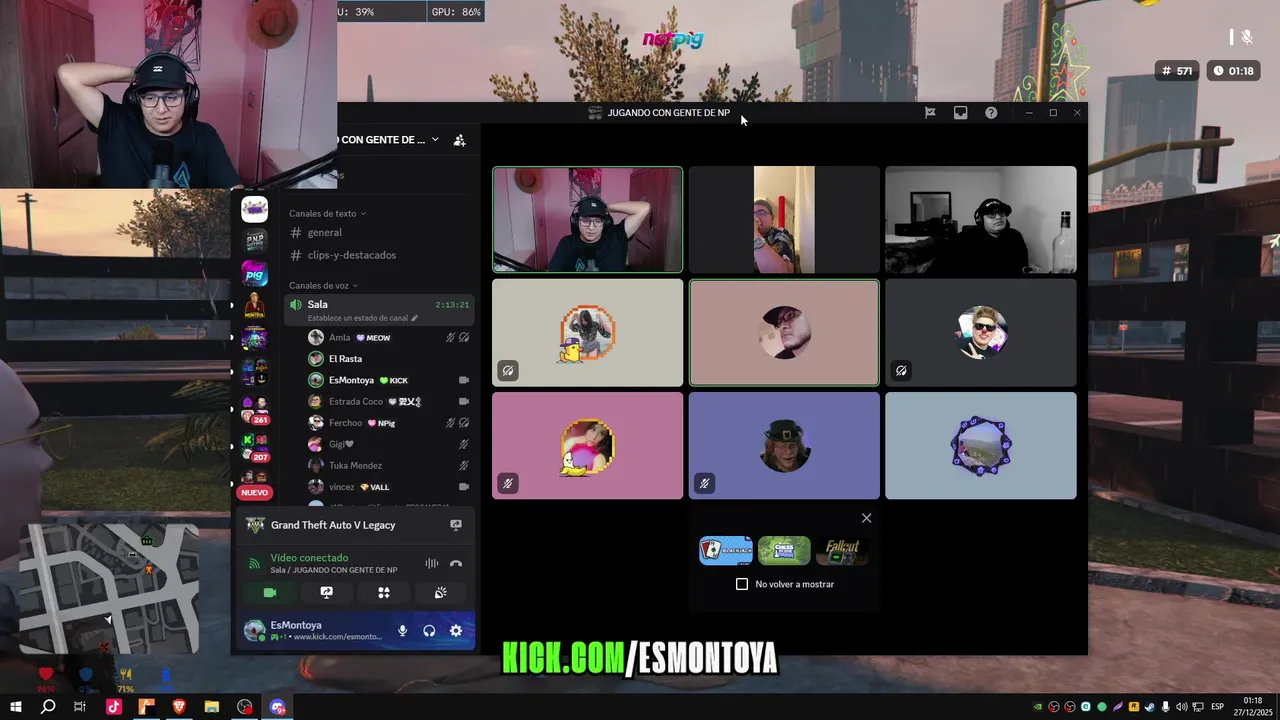This screenshot has height=720, width=1280.
Task: Toggle camera using the green video button
Action: point(270,593)
